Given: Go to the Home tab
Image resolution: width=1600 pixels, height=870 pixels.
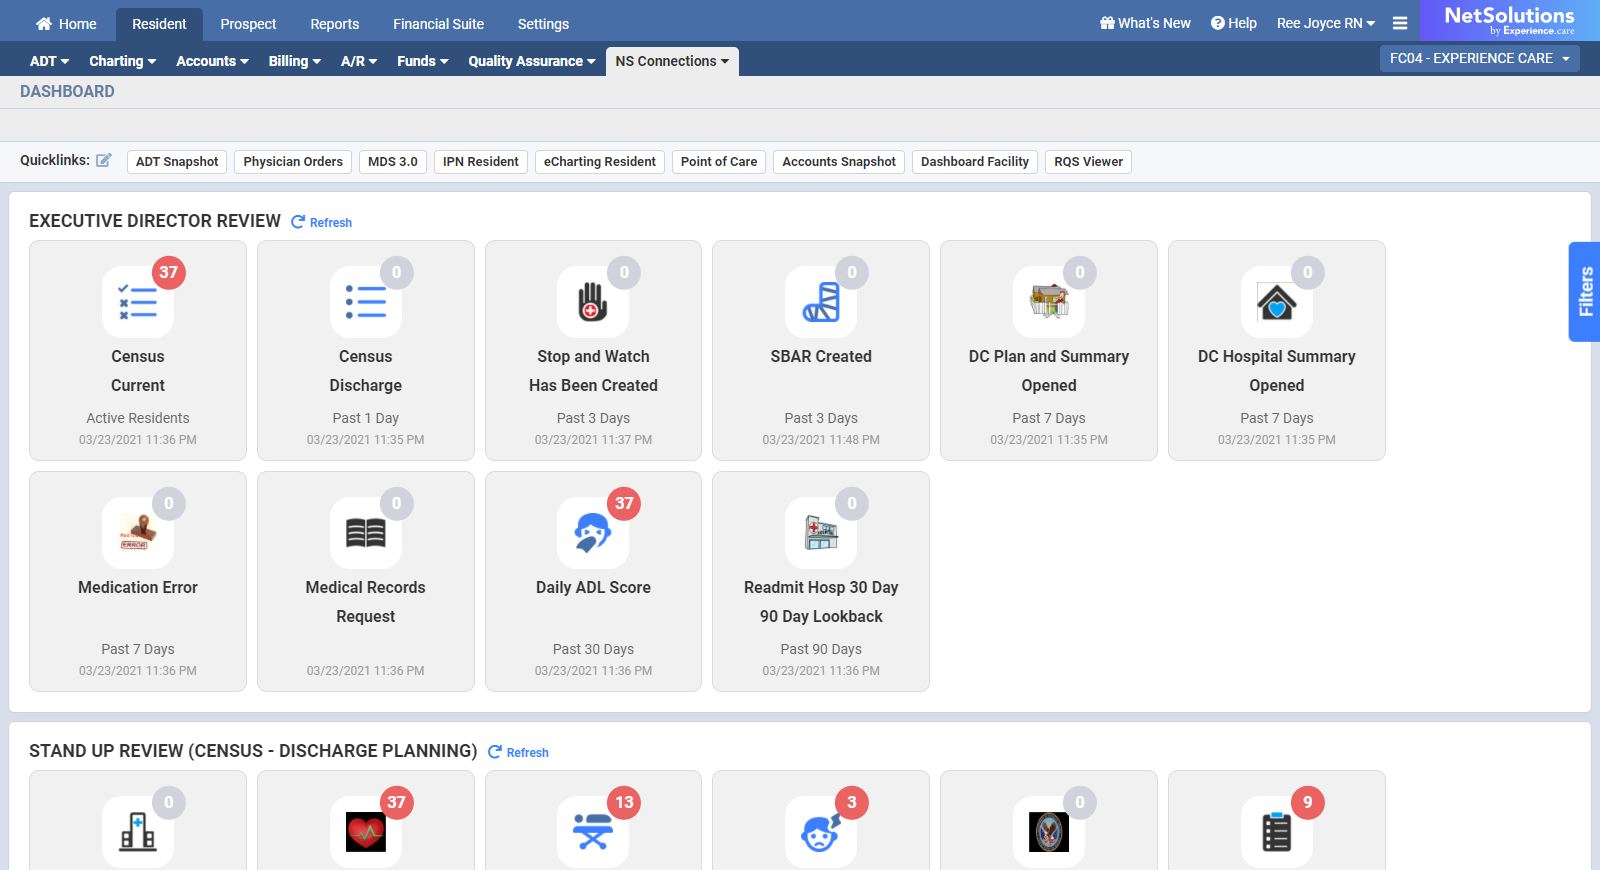Looking at the screenshot, I should pos(66,24).
